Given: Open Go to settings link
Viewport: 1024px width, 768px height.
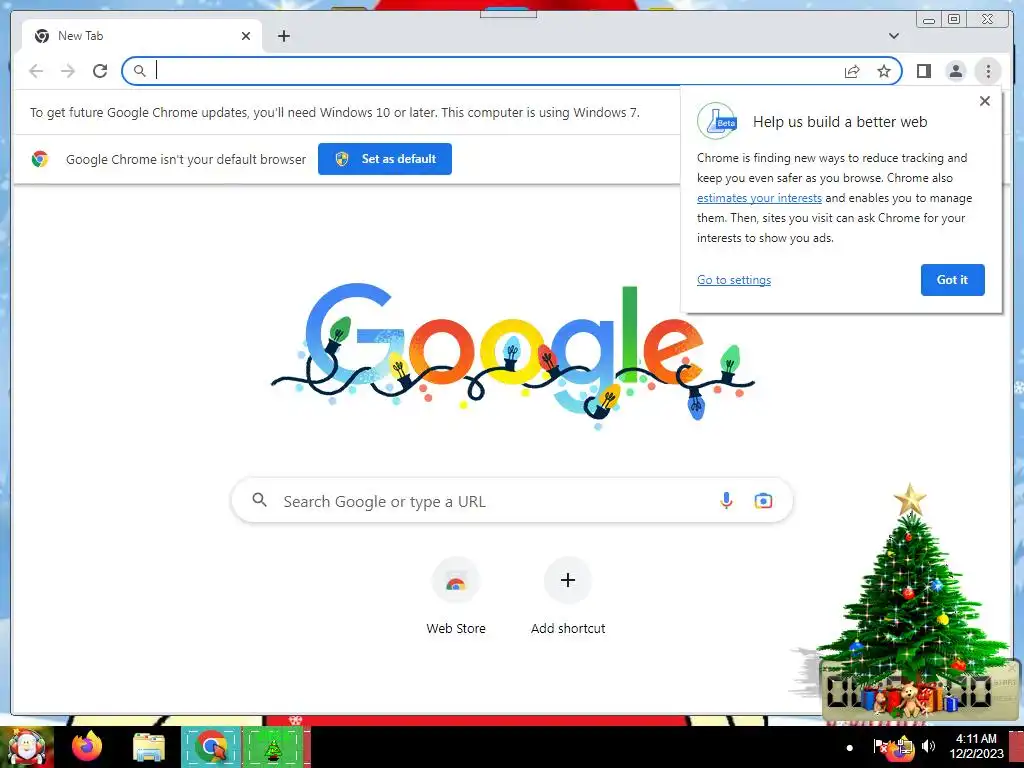Looking at the screenshot, I should tap(733, 280).
